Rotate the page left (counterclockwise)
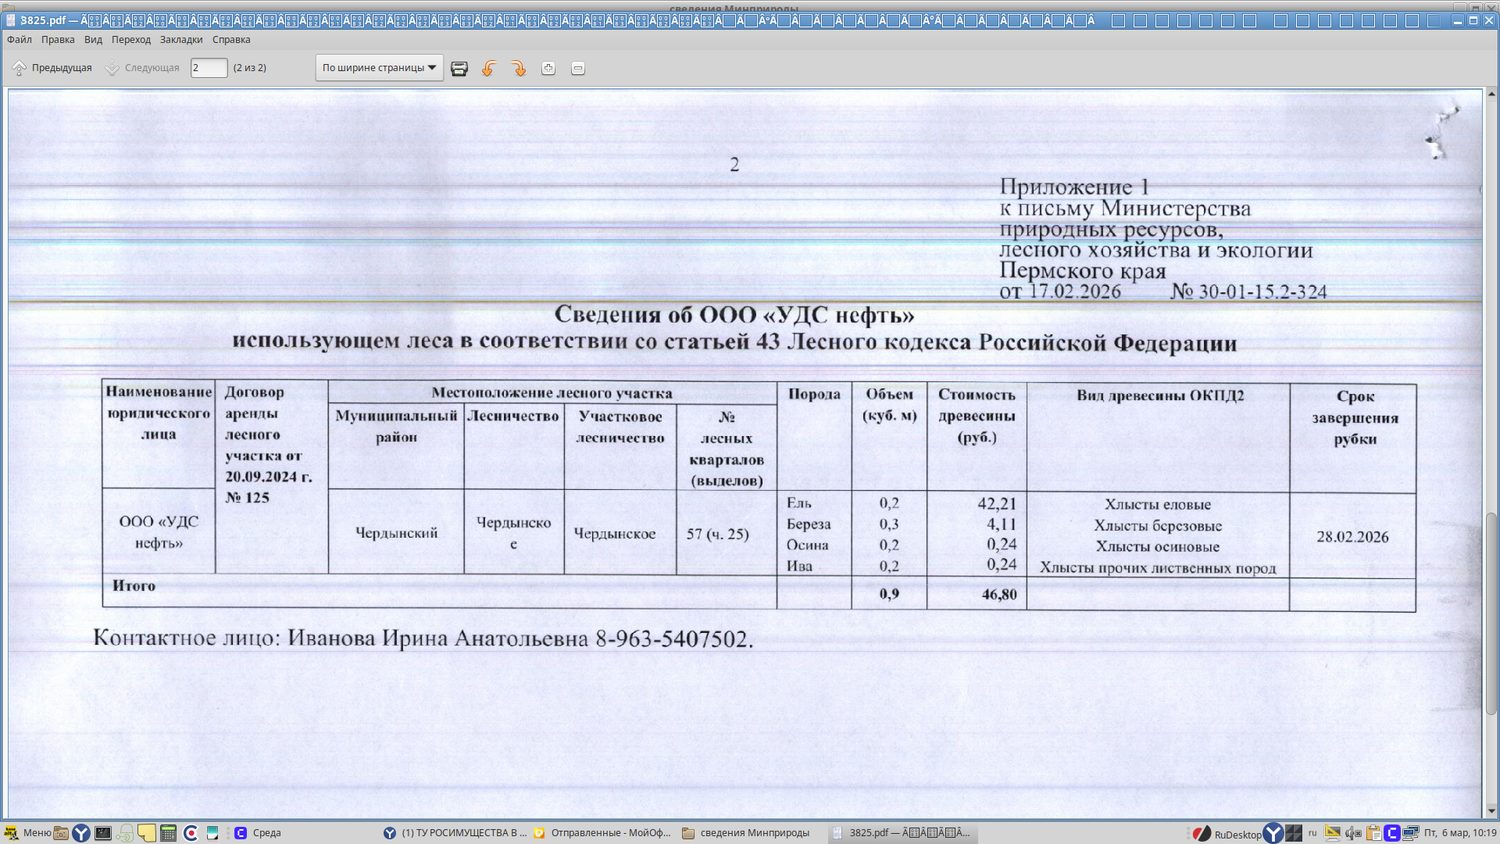Viewport: 1500px width, 844px height. pyautogui.click(x=489, y=68)
